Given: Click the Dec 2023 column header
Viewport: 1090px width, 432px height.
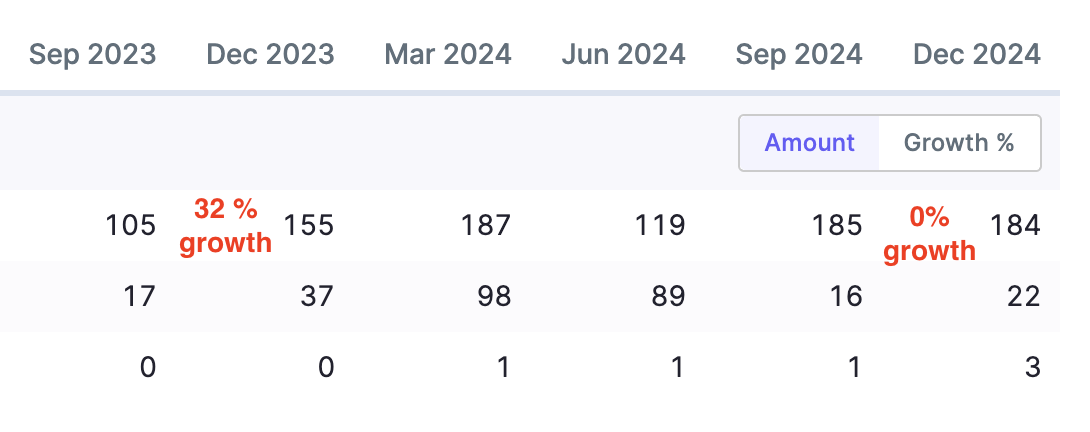Looking at the screenshot, I should point(270,54).
